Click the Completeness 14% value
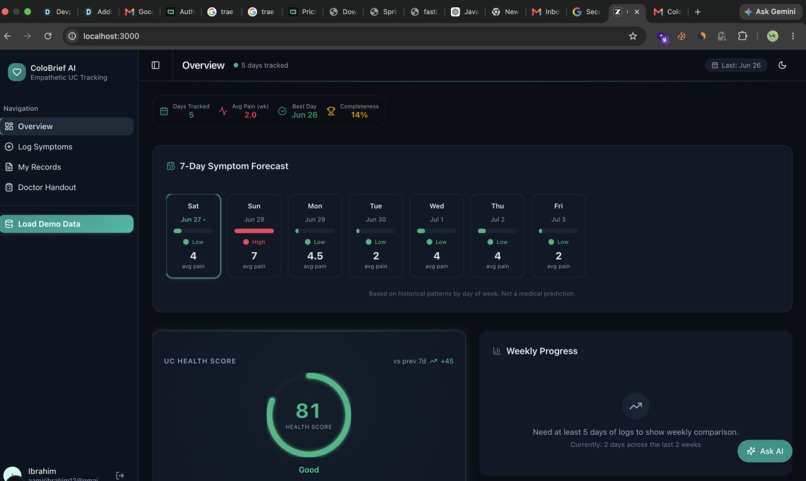 (359, 115)
